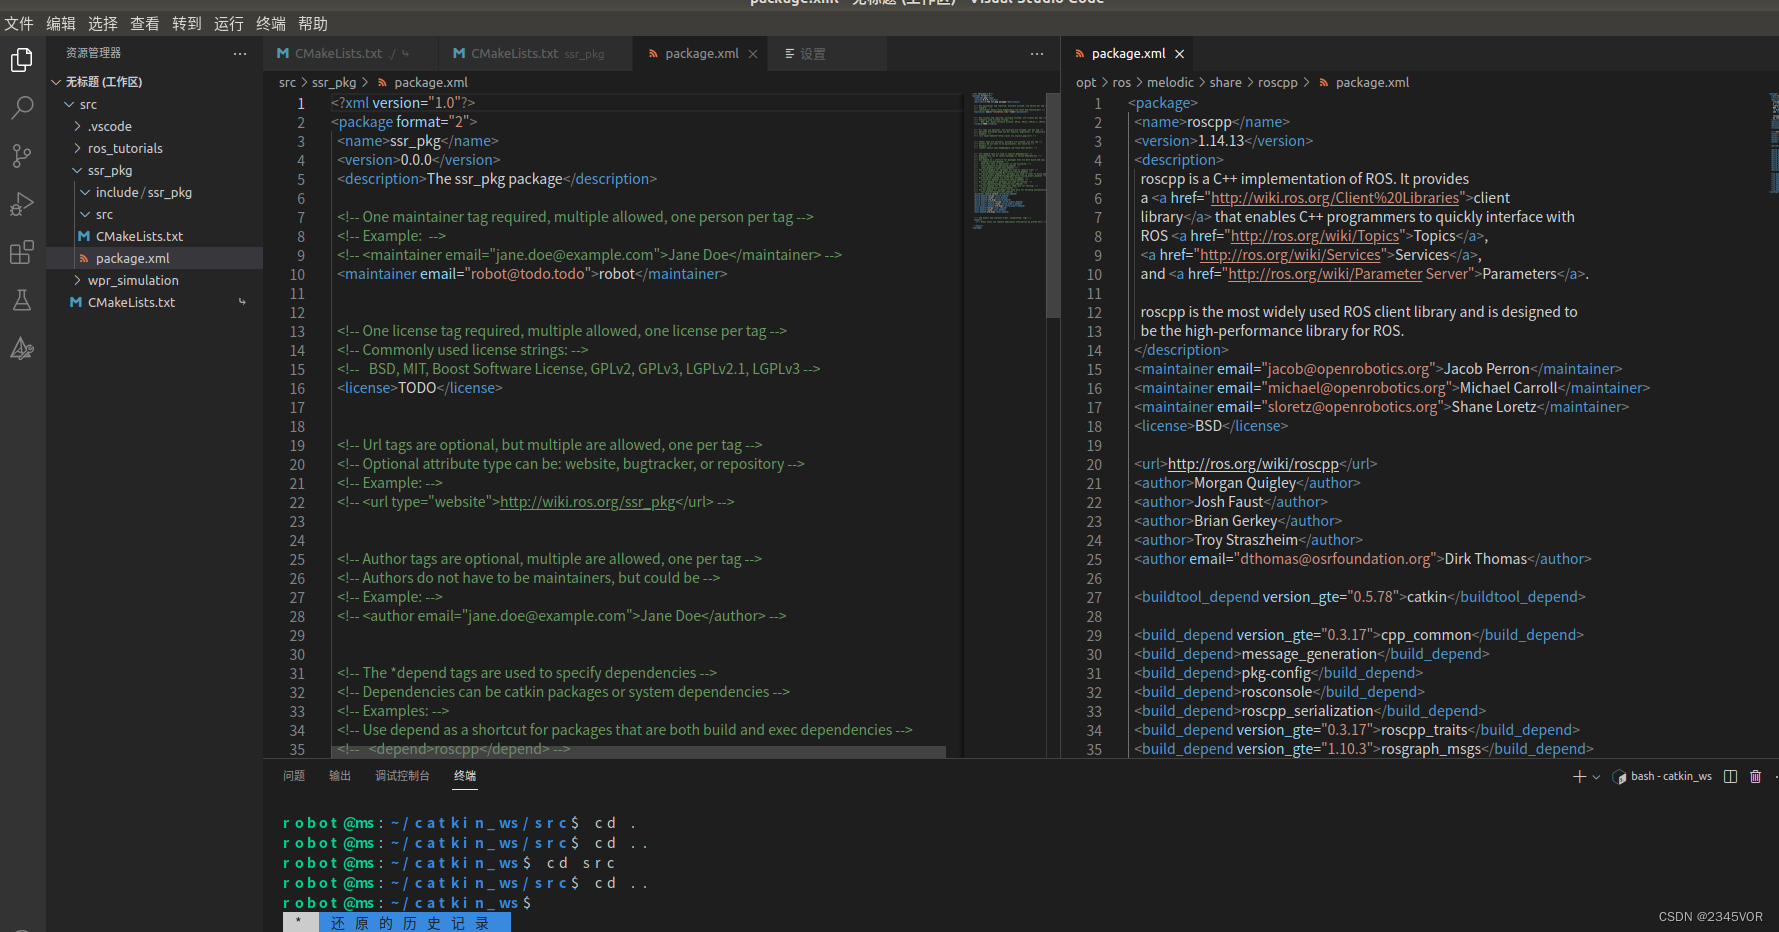Open root CMakeLists.txt with symlink arrow
The height and width of the screenshot is (932, 1779).
131,302
